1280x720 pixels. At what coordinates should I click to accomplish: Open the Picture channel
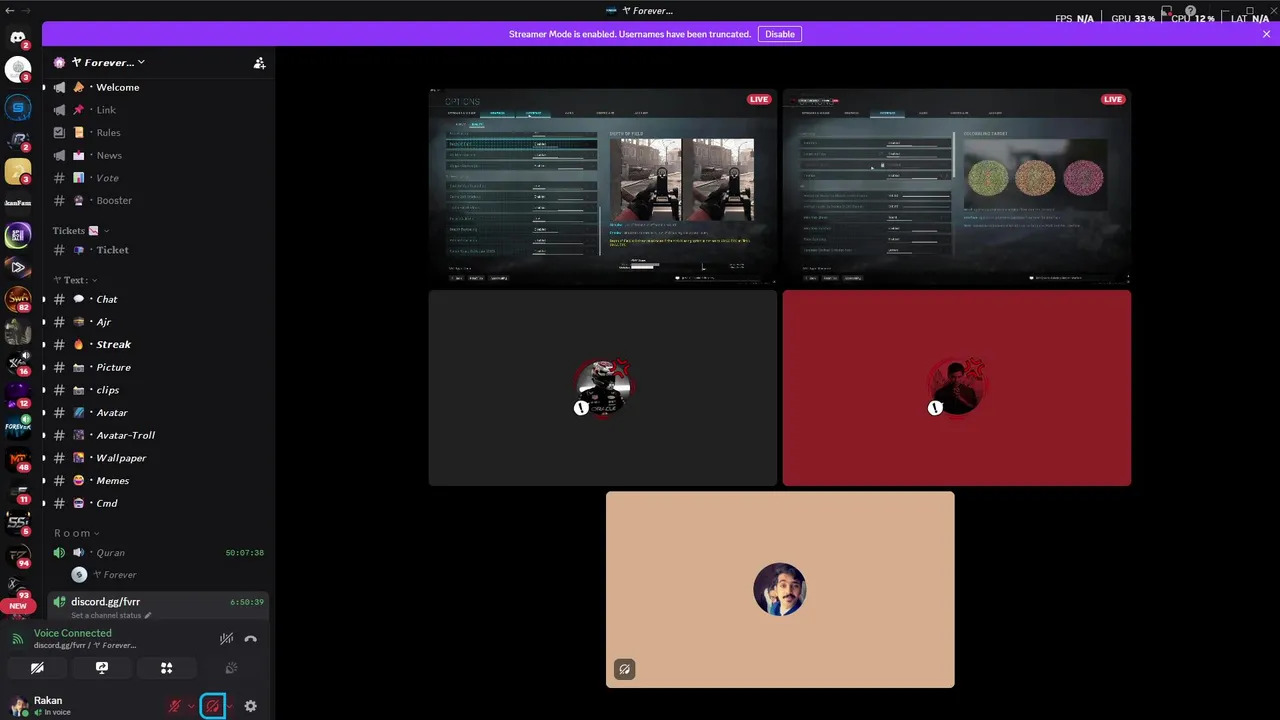tap(157, 367)
